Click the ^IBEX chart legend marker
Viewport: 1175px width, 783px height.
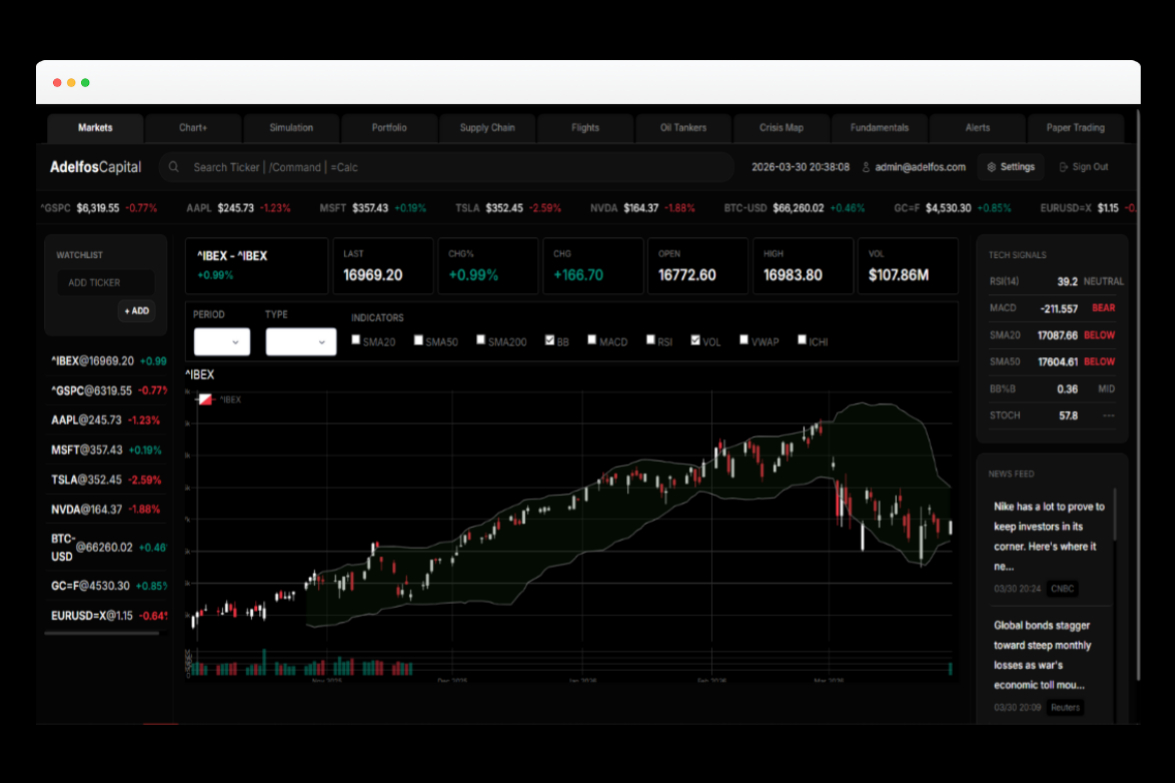coord(205,399)
